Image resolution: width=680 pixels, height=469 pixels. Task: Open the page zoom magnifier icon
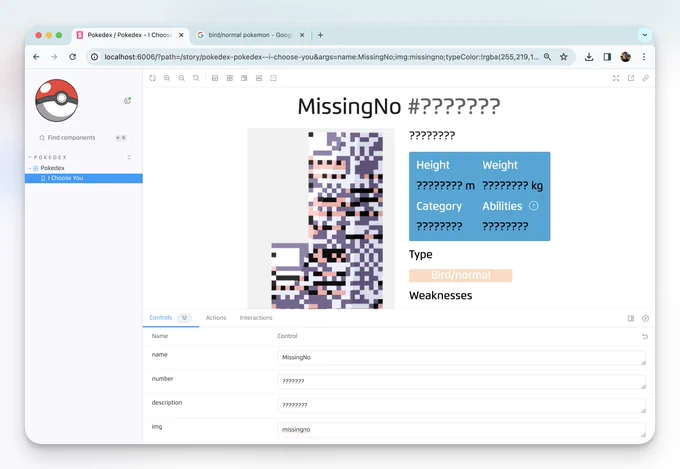[547, 57]
